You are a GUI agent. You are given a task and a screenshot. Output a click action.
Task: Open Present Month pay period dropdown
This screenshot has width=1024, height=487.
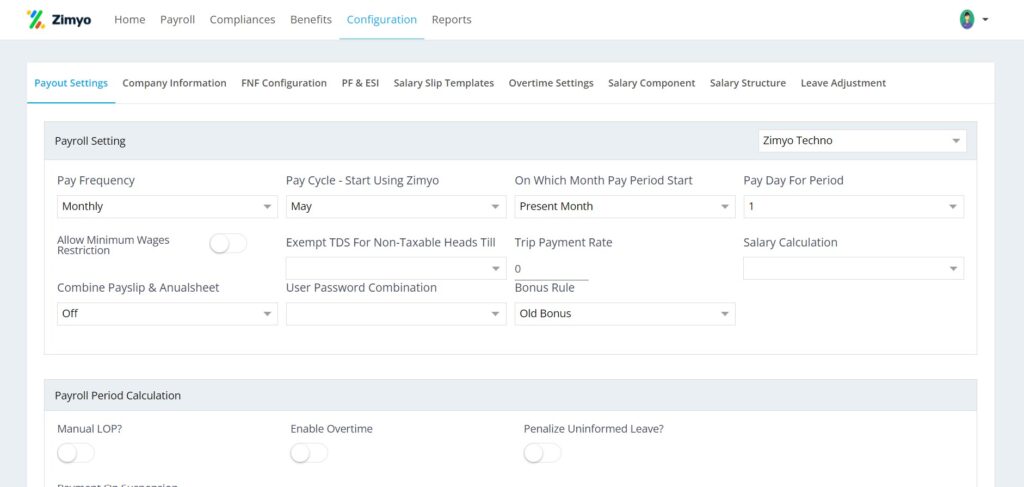625,206
